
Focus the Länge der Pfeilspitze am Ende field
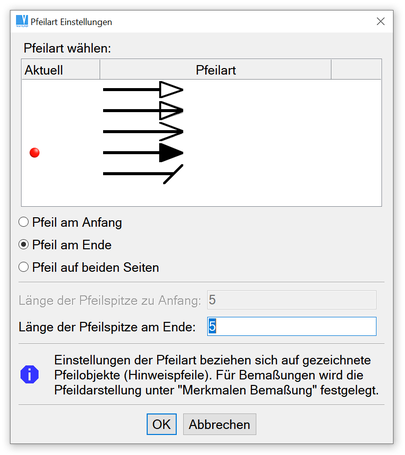click(x=292, y=326)
